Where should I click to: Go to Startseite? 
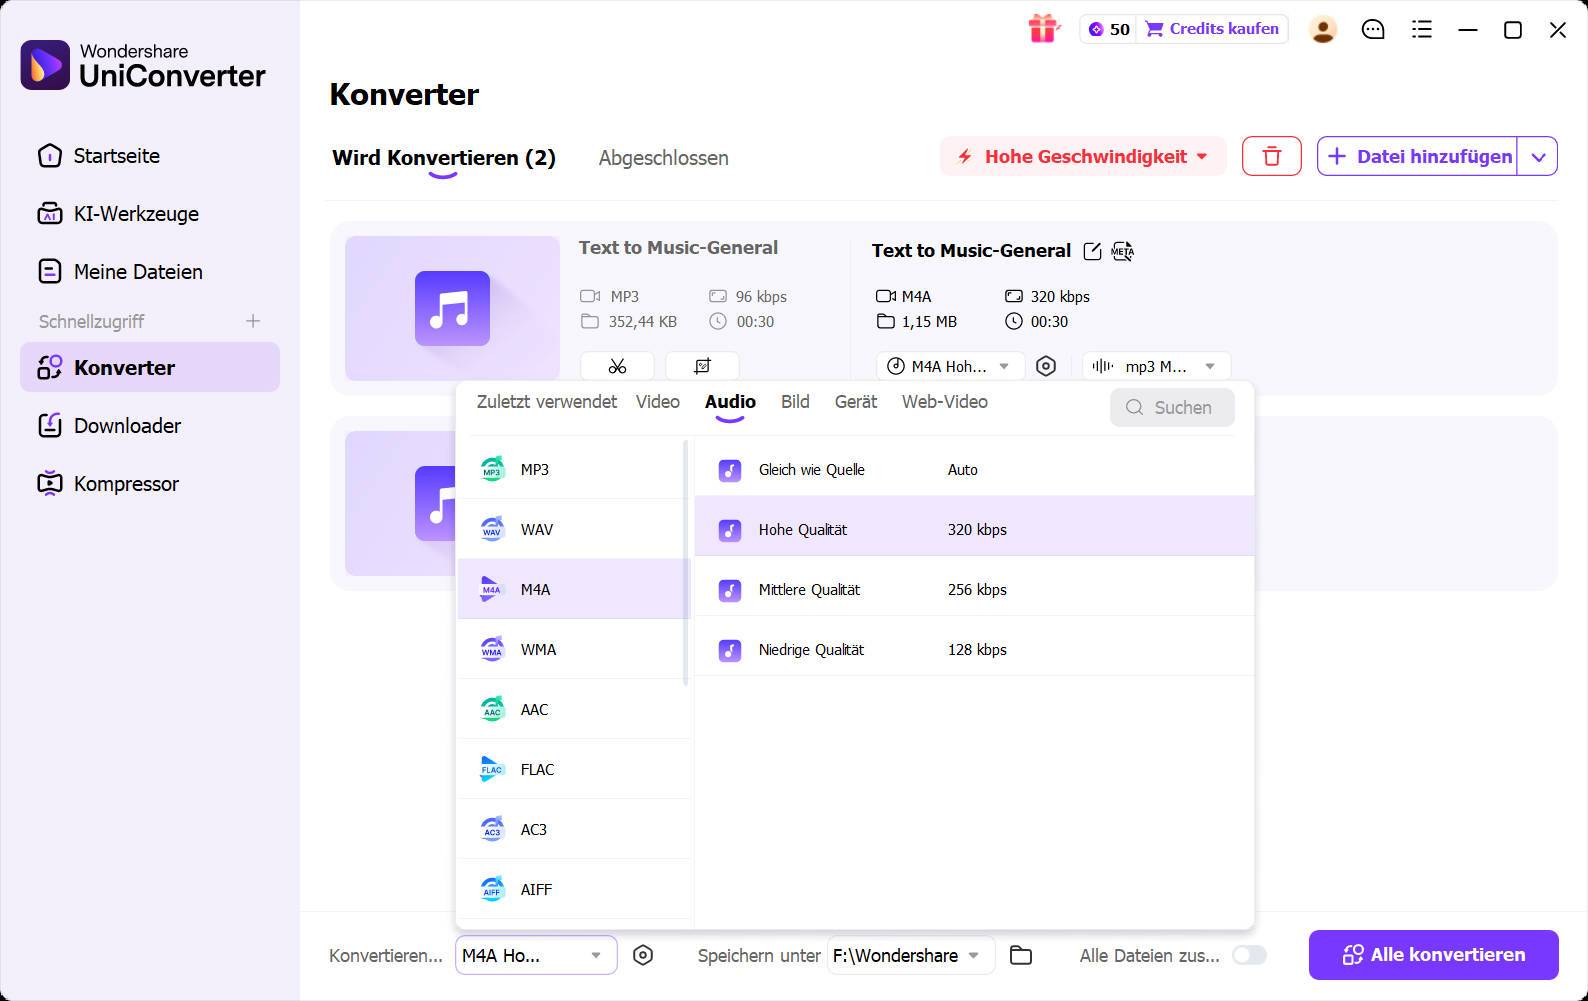click(x=150, y=156)
